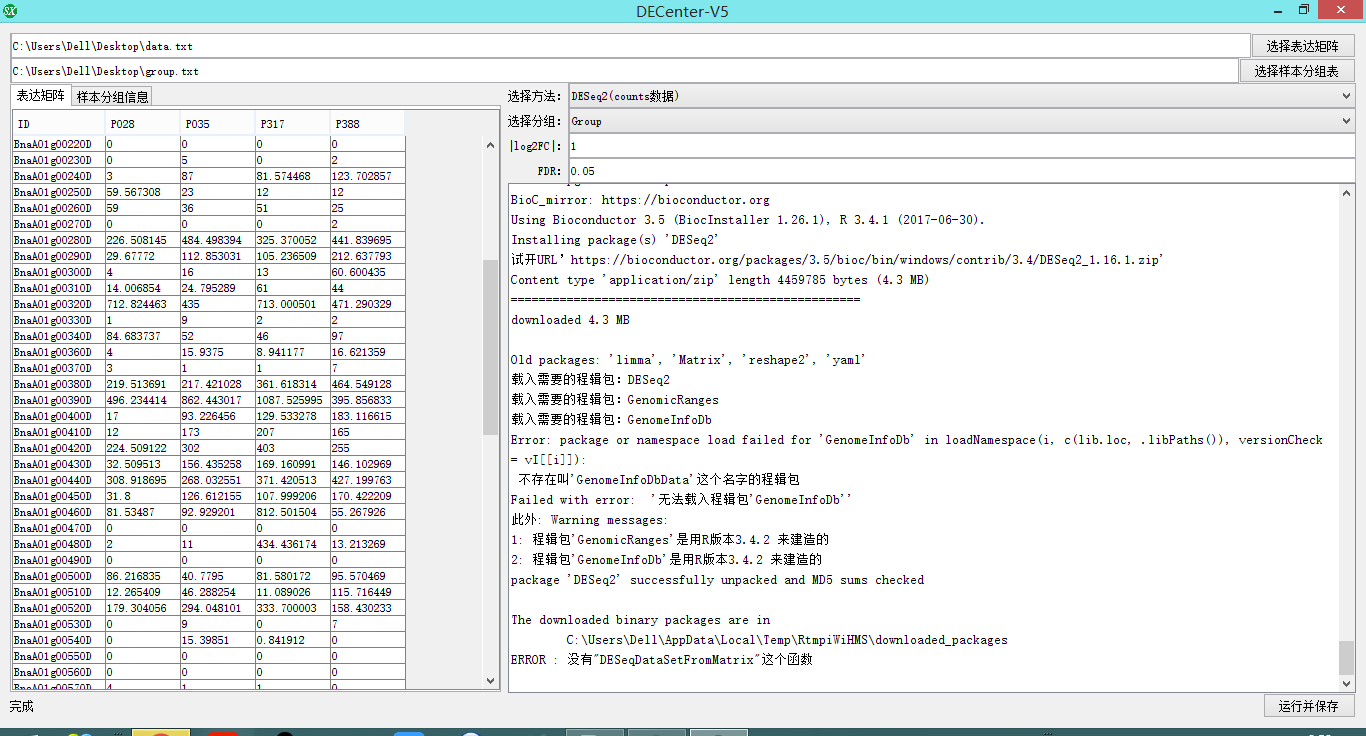Click the P317 column header

point(292,124)
